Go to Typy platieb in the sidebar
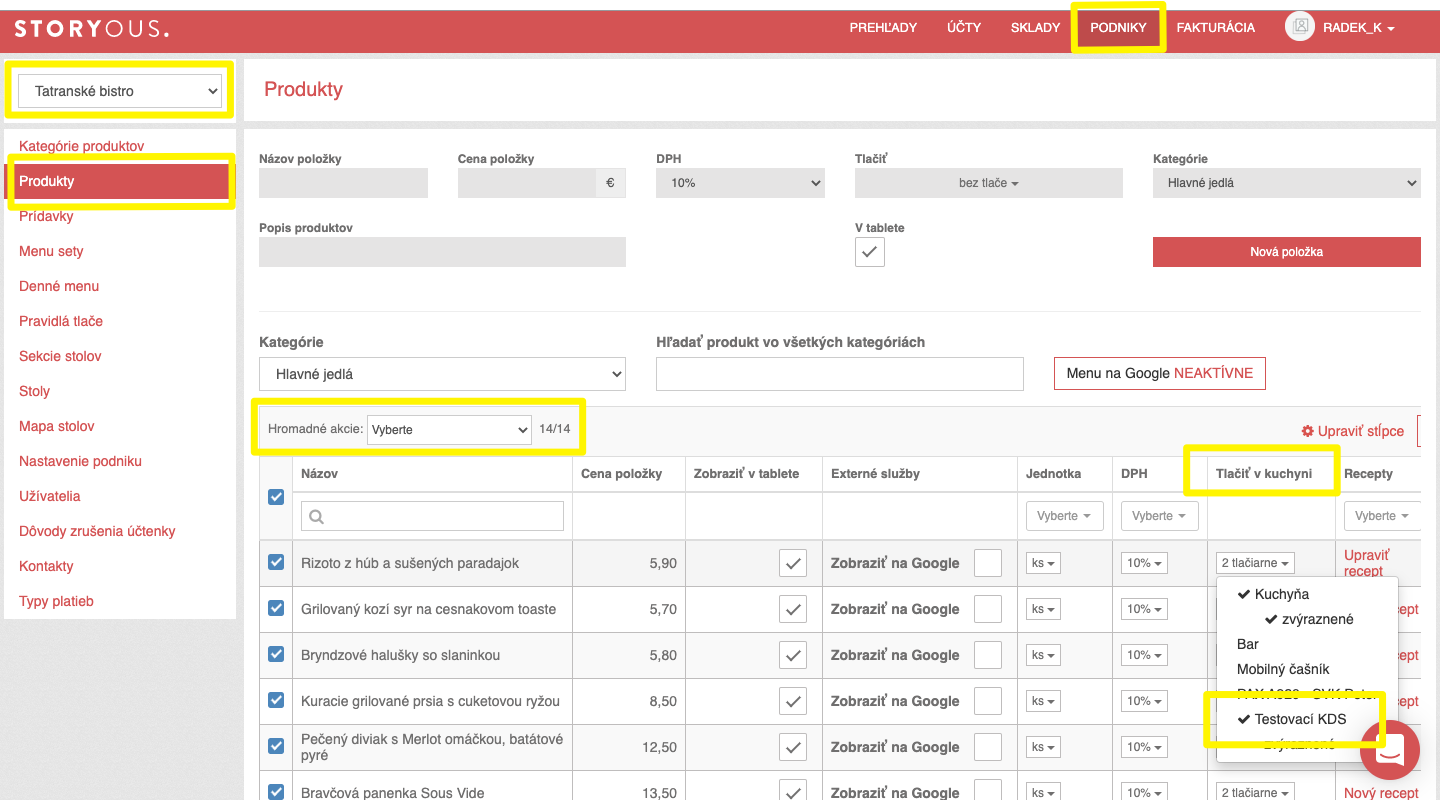Screen dimensions: 1440x800 click(x=56, y=601)
